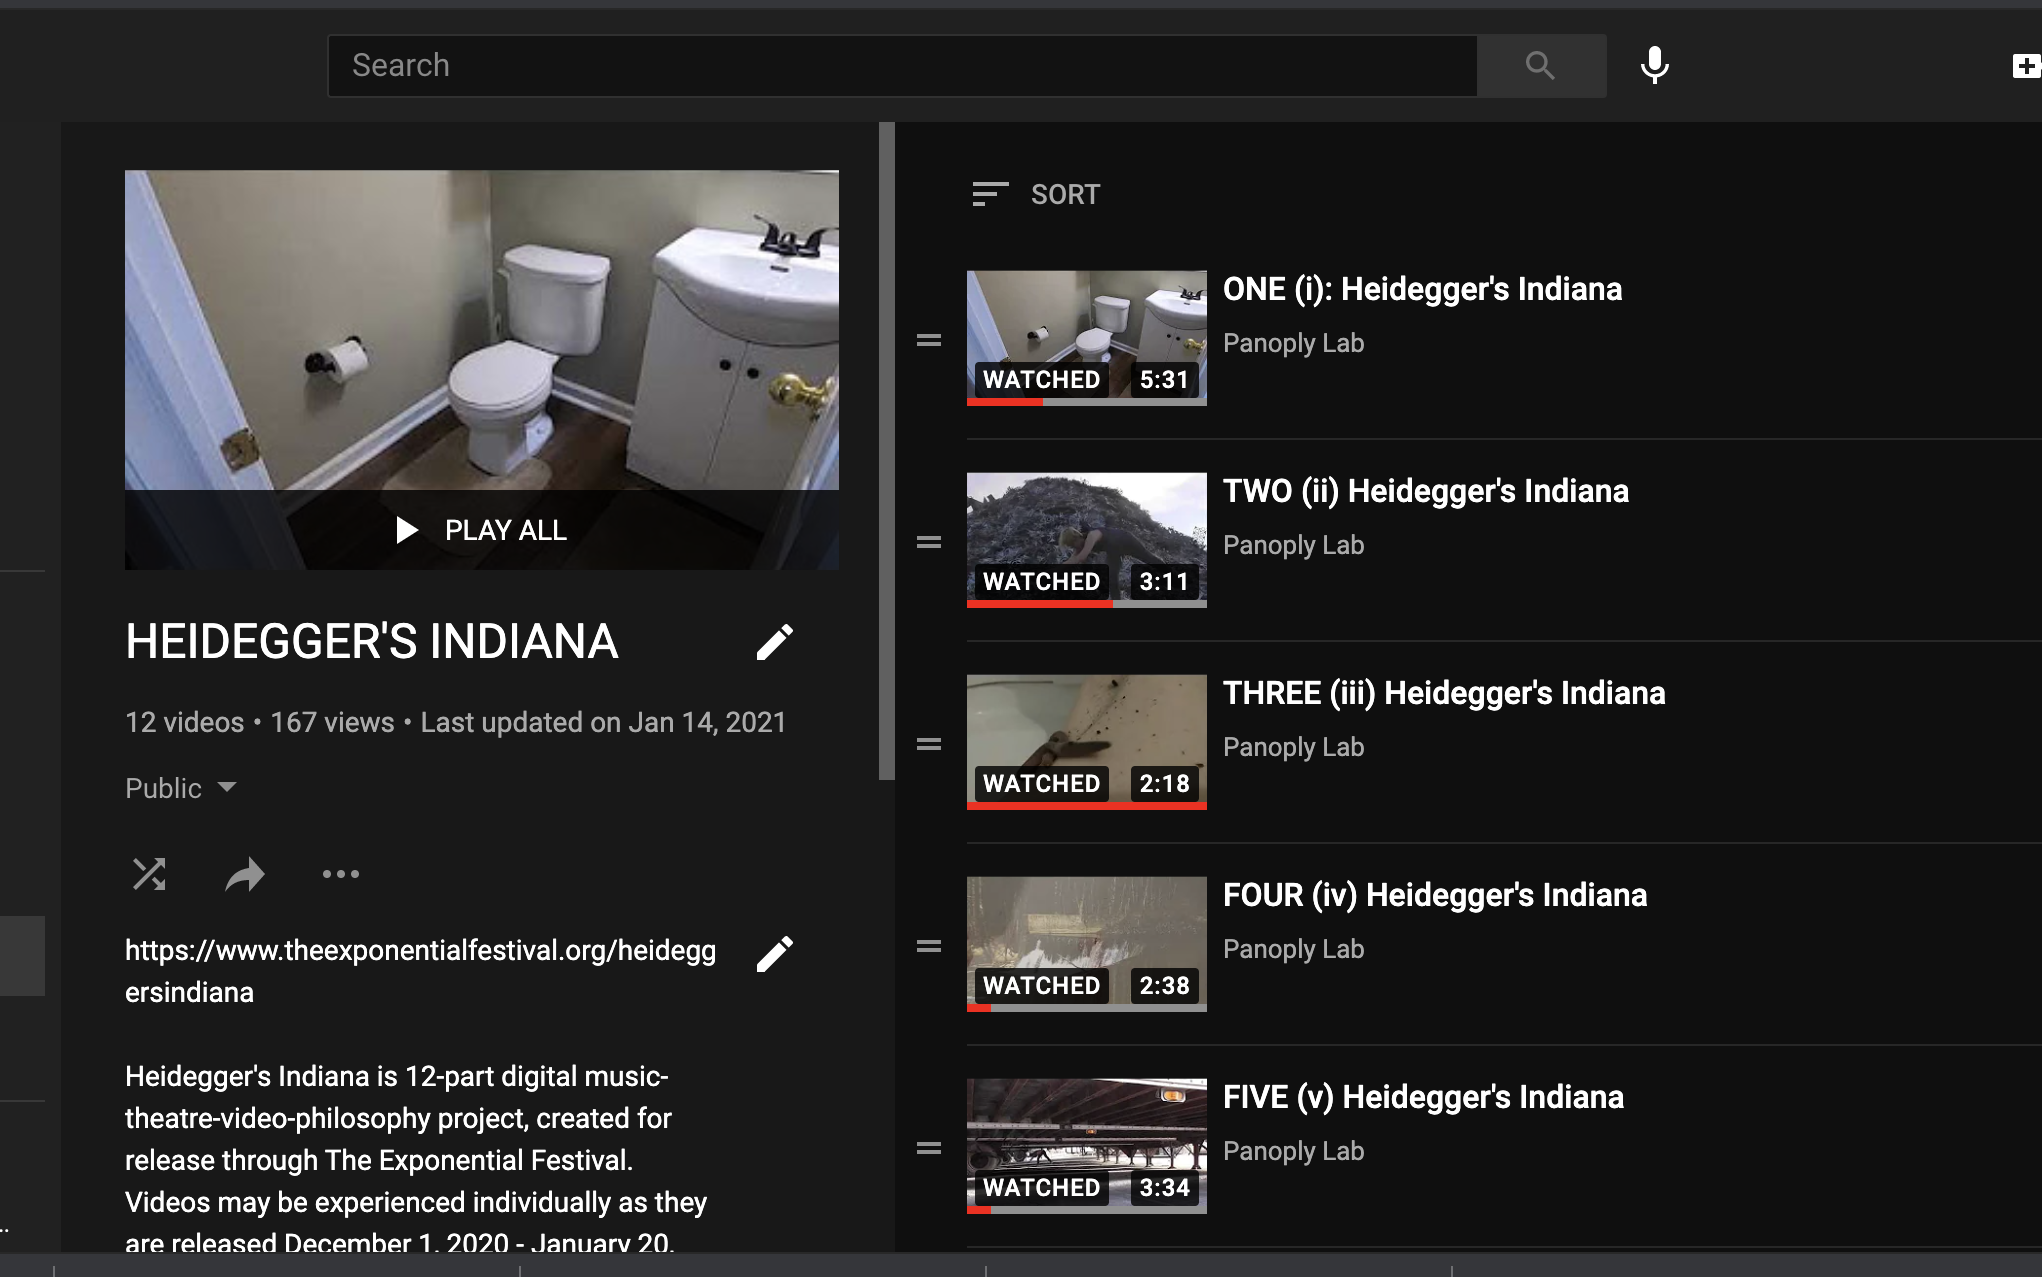The image size is (2042, 1277).
Task: Open the SORT menu
Action: pyautogui.click(x=1036, y=194)
